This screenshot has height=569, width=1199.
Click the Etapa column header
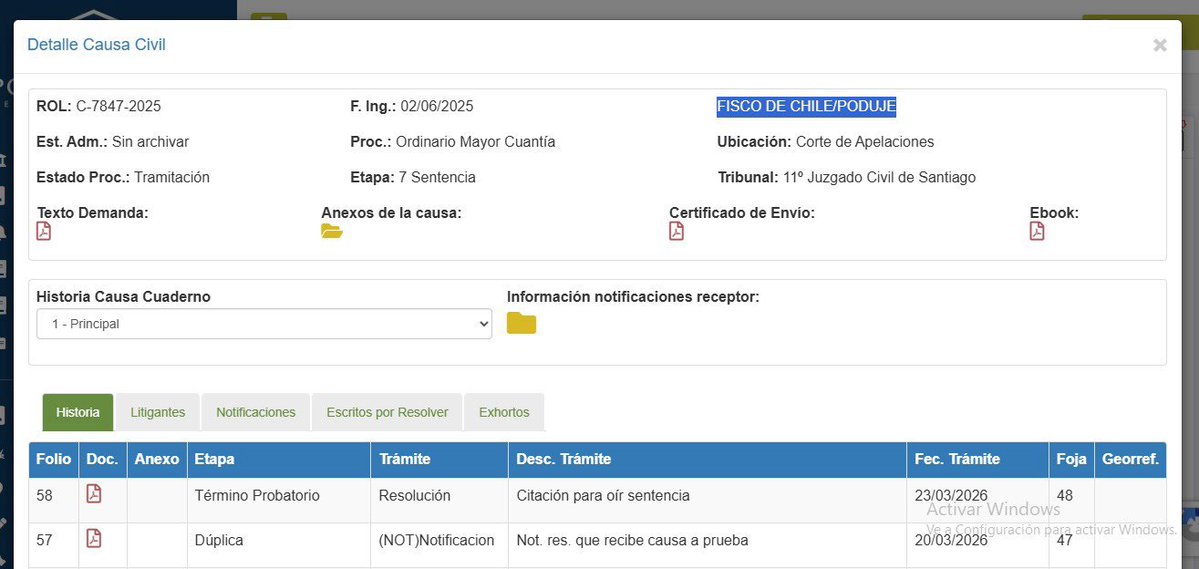tap(279, 460)
